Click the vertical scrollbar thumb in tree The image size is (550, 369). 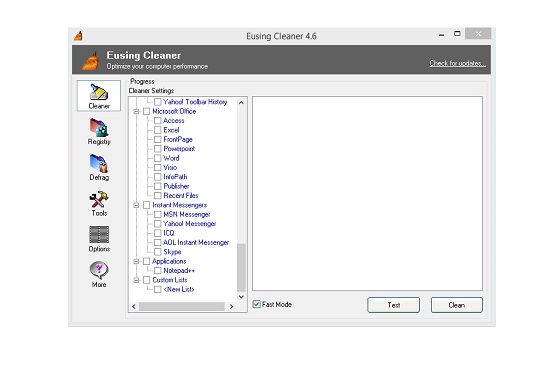coord(241,268)
